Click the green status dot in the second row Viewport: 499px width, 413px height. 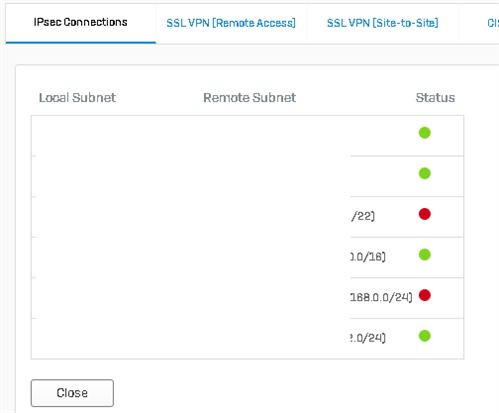(425, 173)
